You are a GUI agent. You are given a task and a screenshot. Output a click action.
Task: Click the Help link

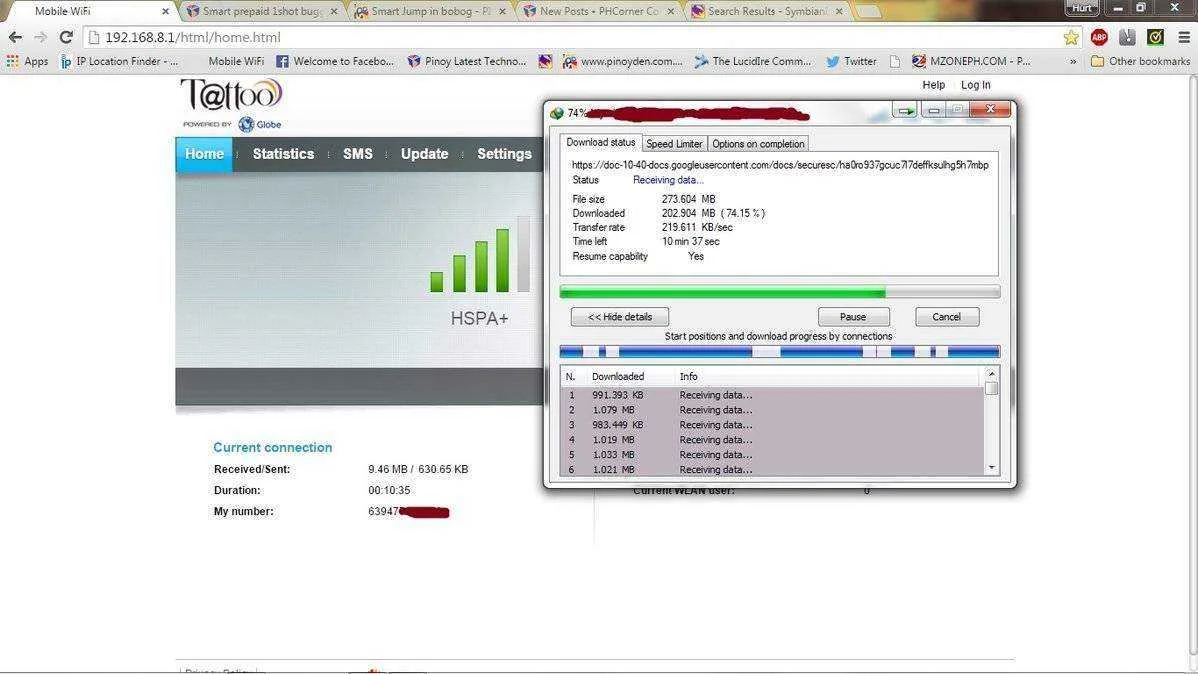tap(934, 85)
